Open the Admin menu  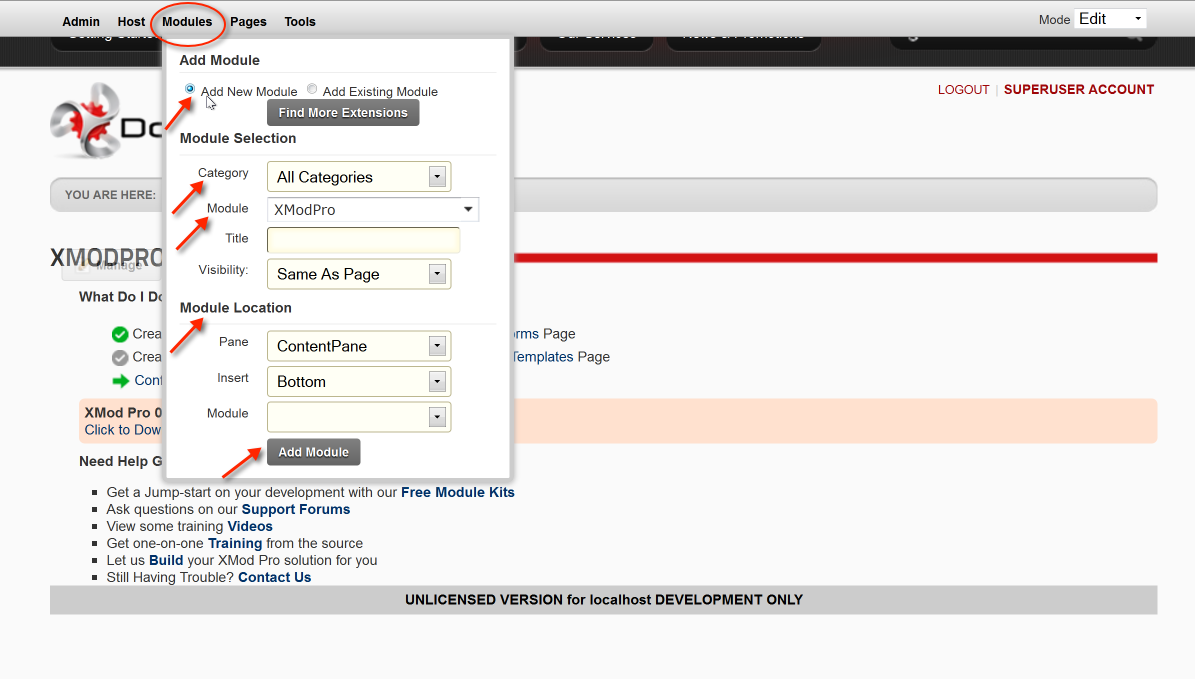pos(81,21)
